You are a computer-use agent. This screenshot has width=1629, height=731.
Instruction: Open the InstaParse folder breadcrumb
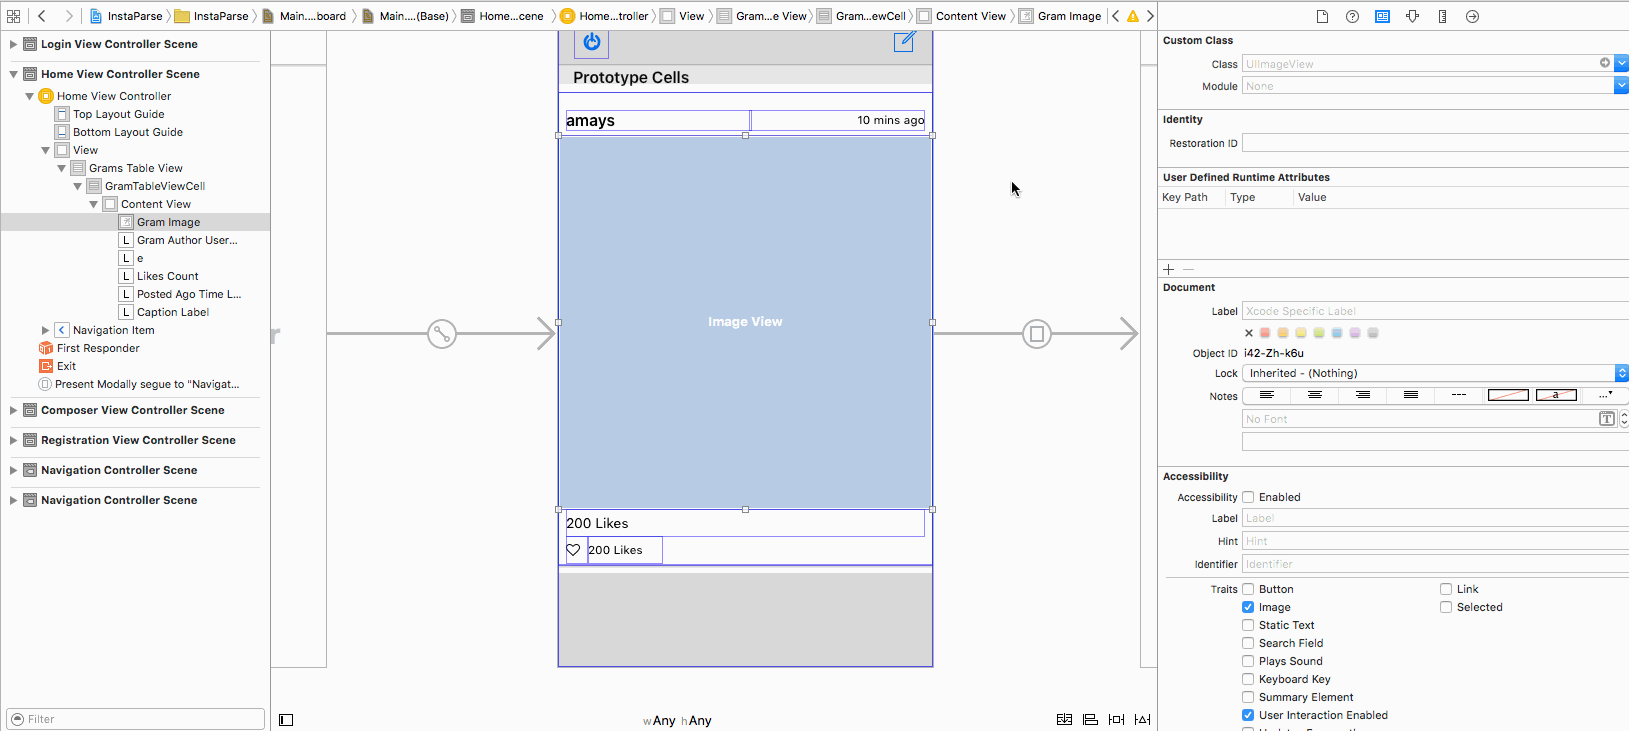[x=212, y=16]
